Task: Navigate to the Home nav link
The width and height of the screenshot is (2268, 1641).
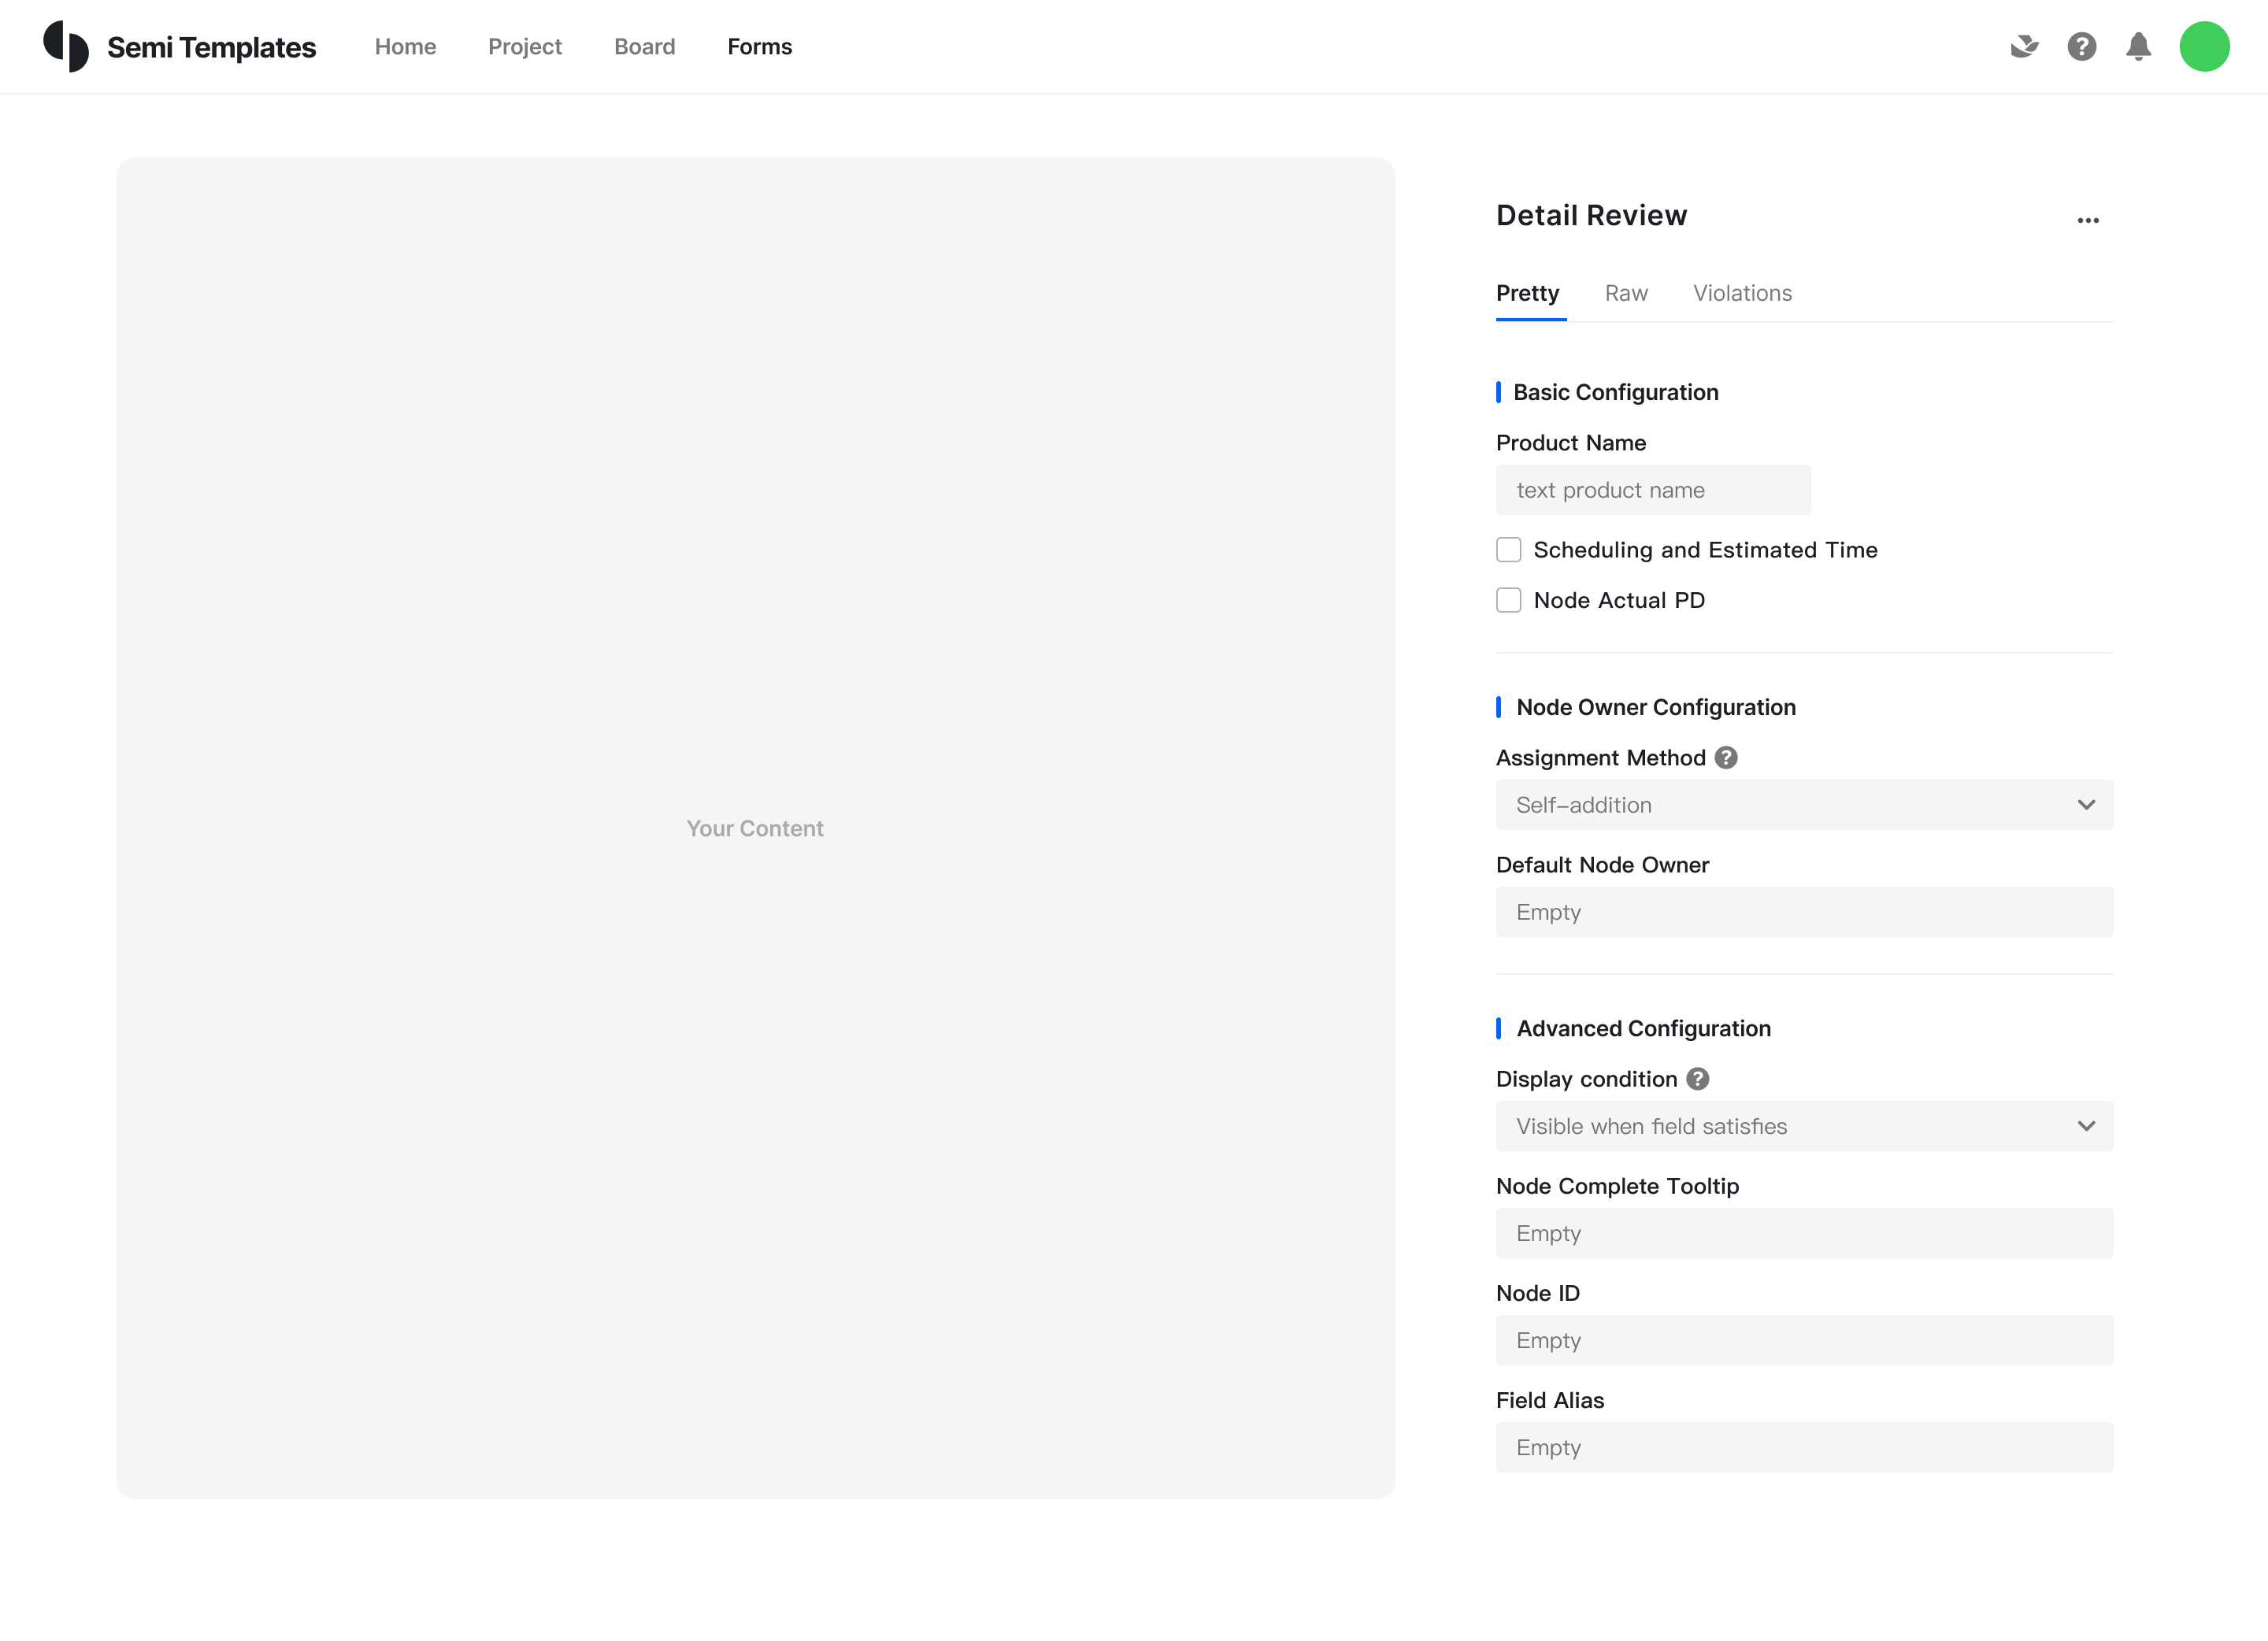Action: pos(405,47)
